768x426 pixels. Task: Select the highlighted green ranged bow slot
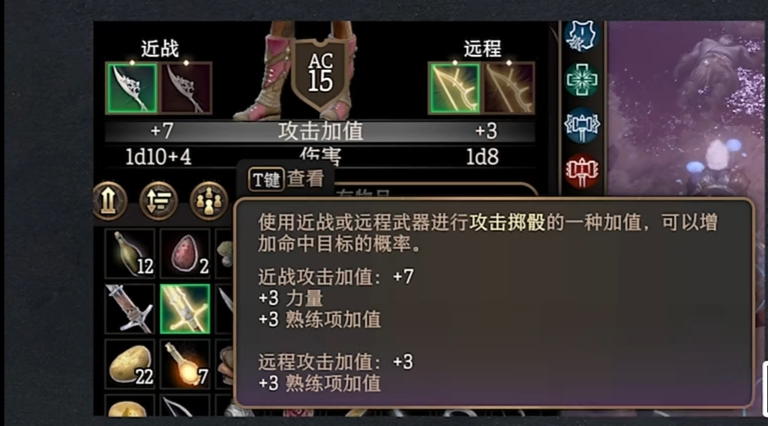point(455,88)
